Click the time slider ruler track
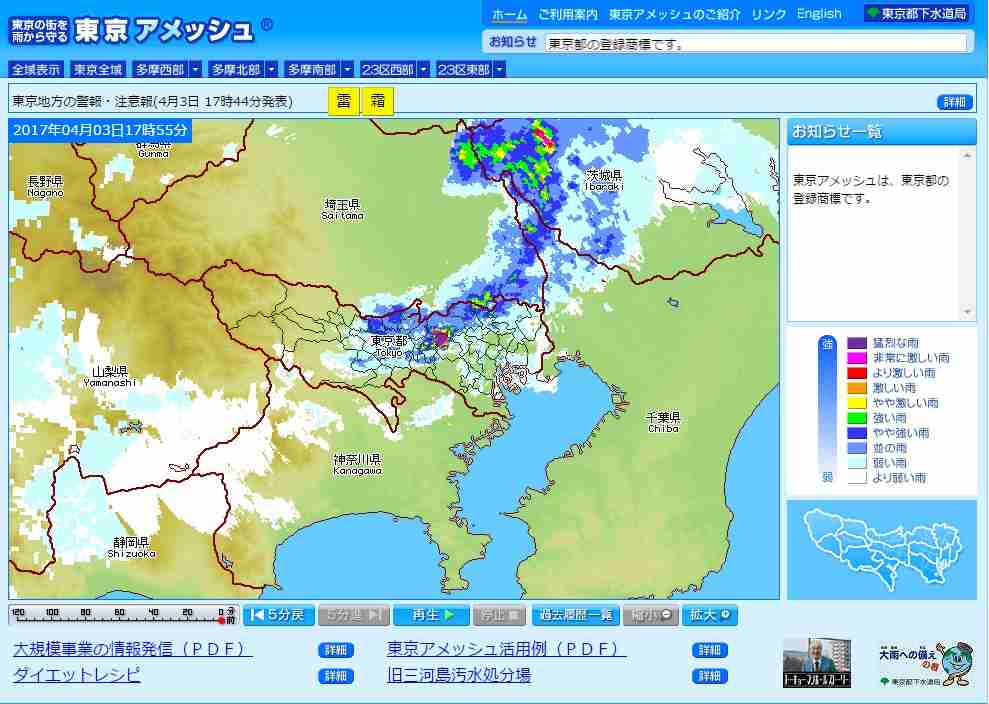Image resolution: width=989 pixels, height=704 pixels. click(x=124, y=615)
